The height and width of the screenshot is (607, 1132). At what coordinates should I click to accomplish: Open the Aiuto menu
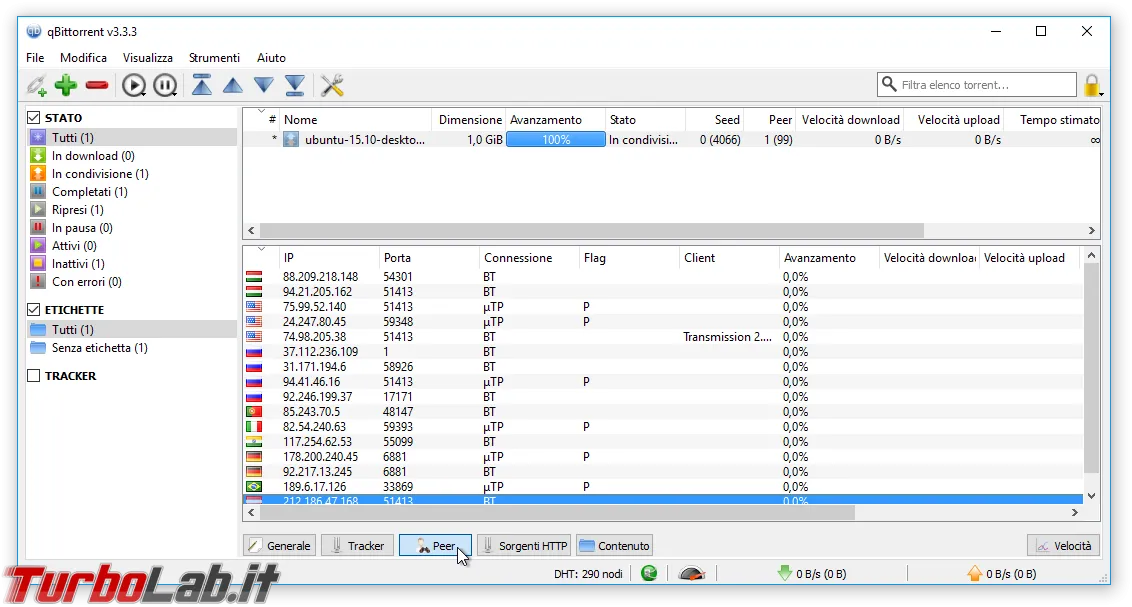(x=271, y=58)
